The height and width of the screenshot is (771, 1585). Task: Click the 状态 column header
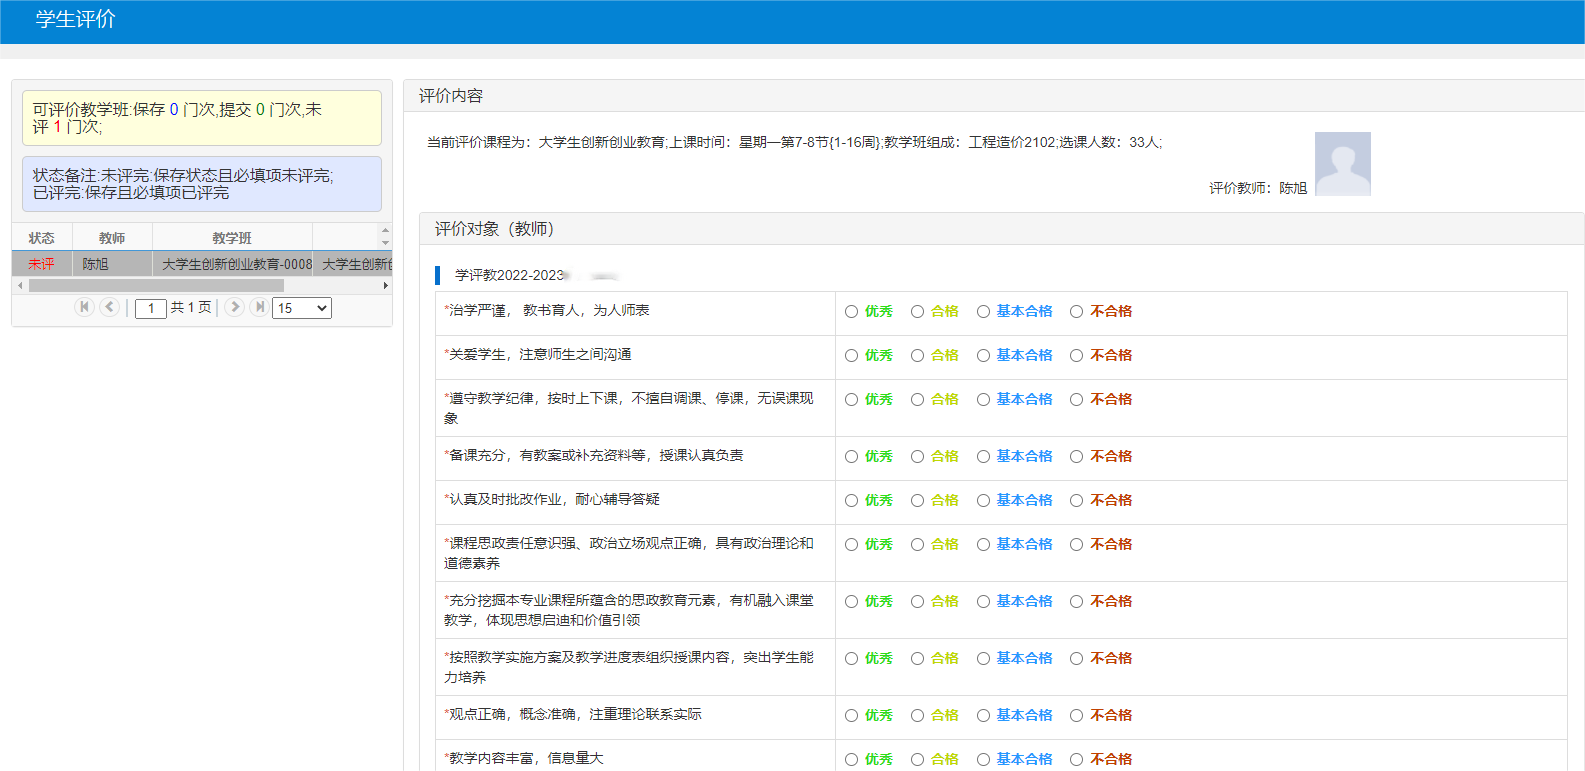click(x=41, y=238)
